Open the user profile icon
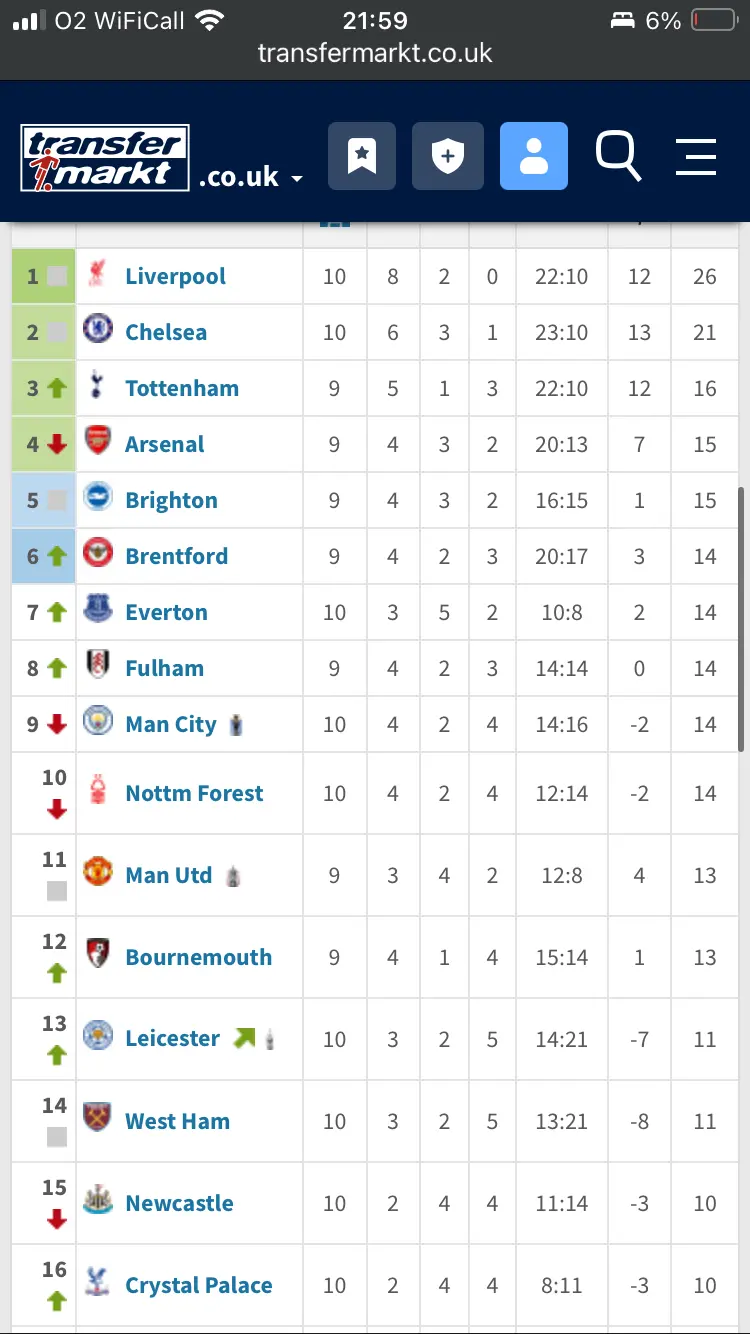Image resolution: width=750 pixels, height=1334 pixels. coord(534,156)
